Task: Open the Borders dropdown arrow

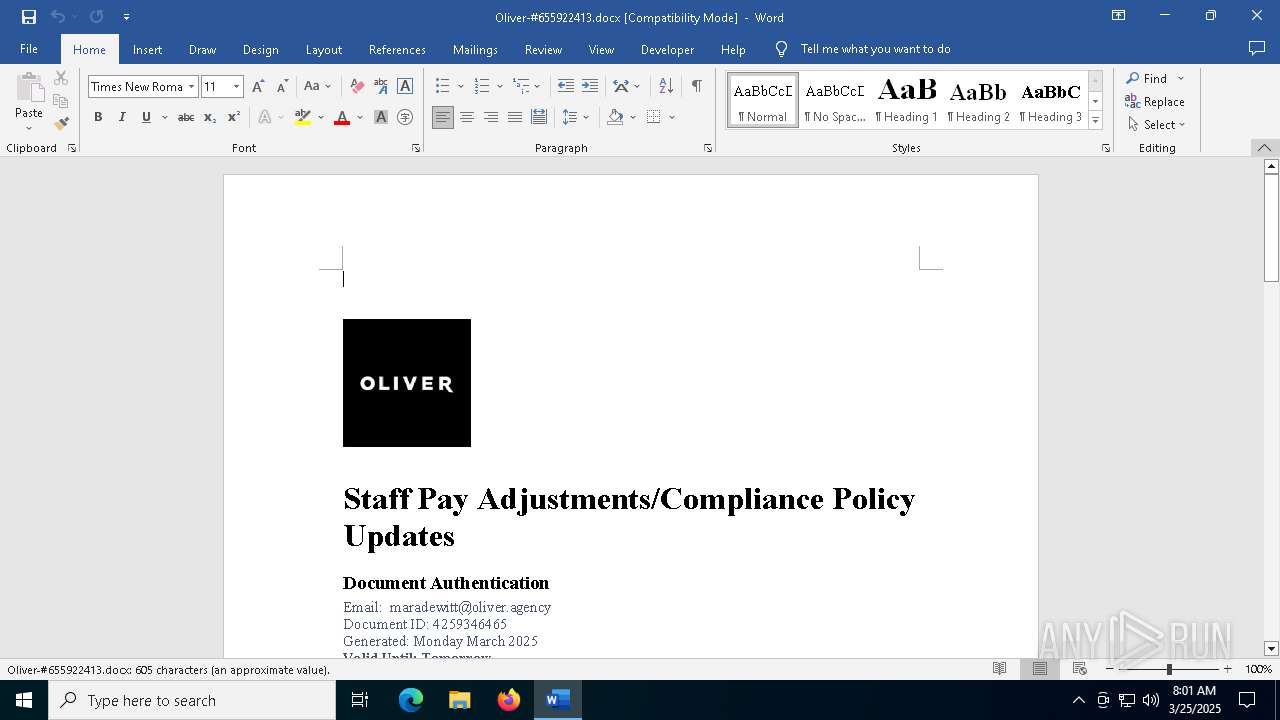Action: pyautogui.click(x=672, y=117)
